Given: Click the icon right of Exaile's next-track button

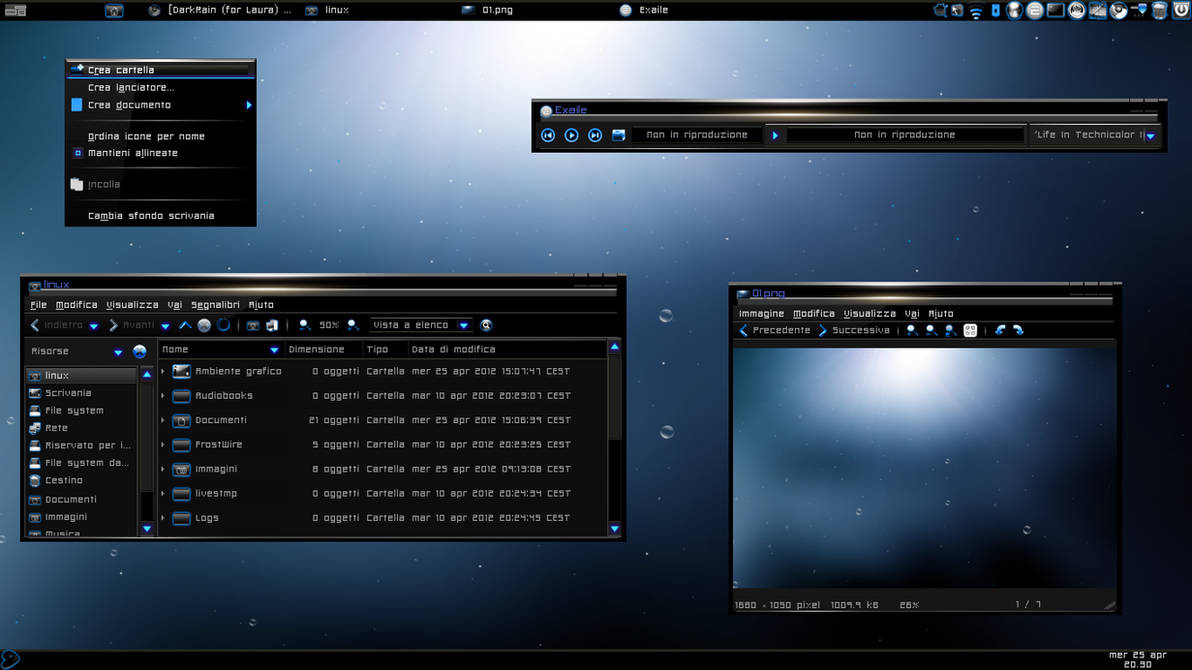Looking at the screenshot, I should pyautogui.click(x=619, y=135).
